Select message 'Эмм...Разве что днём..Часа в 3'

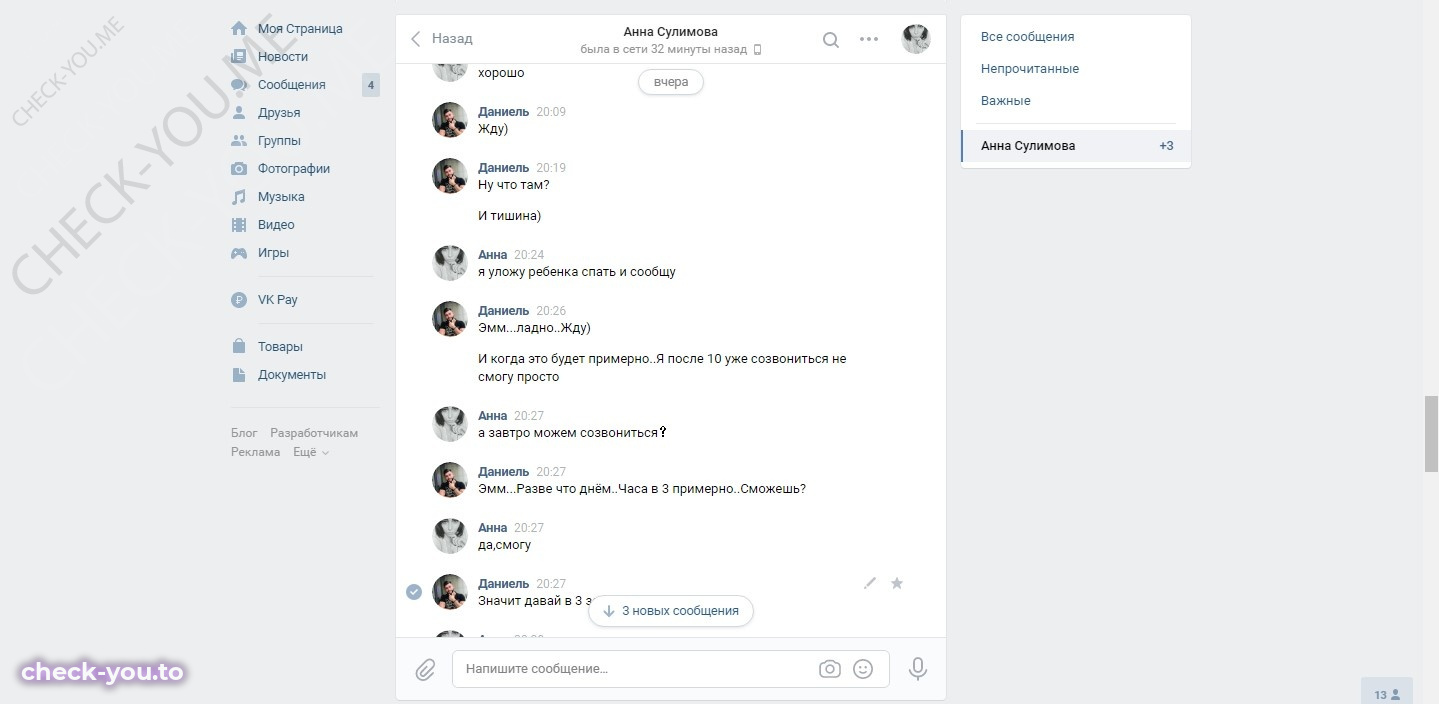[642, 489]
